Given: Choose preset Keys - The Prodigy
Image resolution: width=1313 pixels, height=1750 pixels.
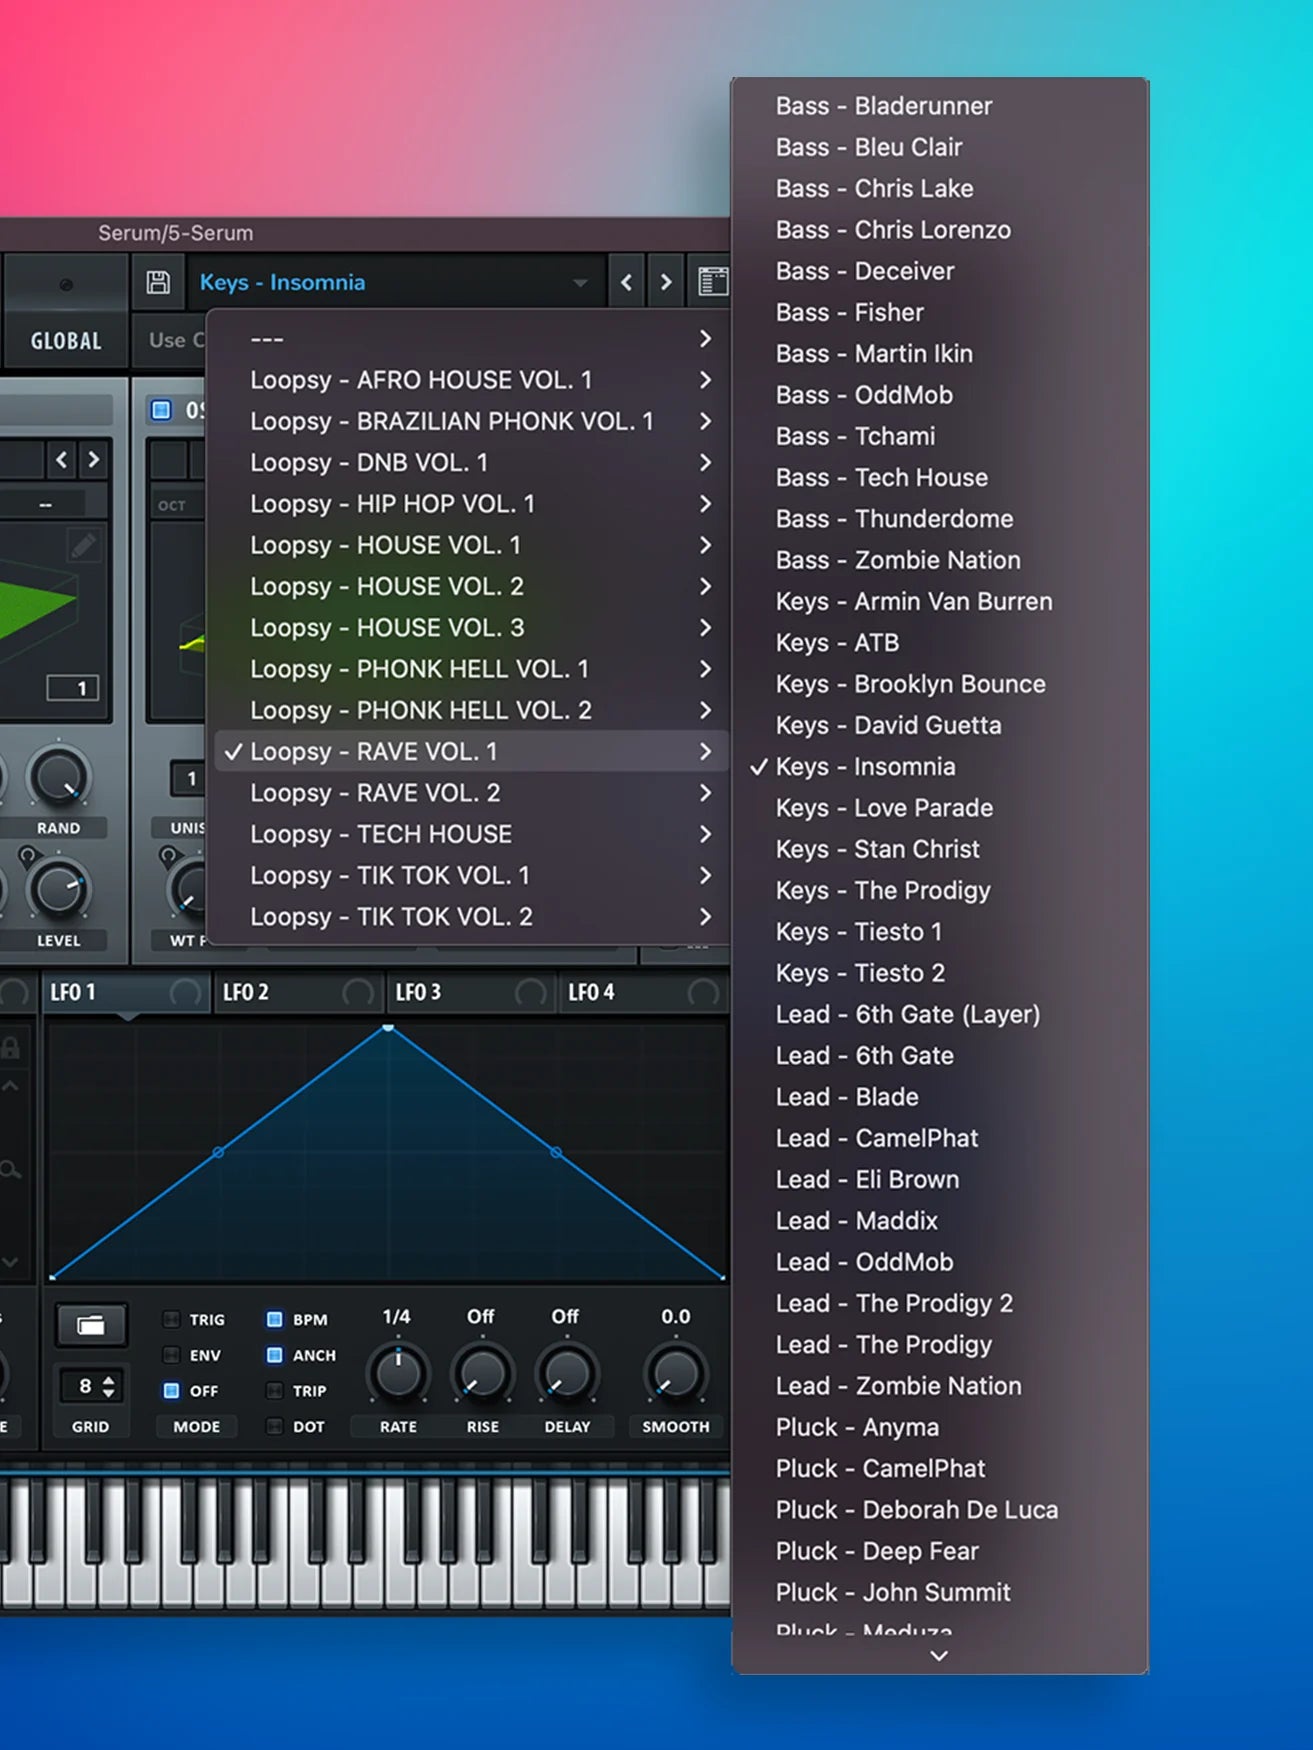Looking at the screenshot, I should click(939, 890).
